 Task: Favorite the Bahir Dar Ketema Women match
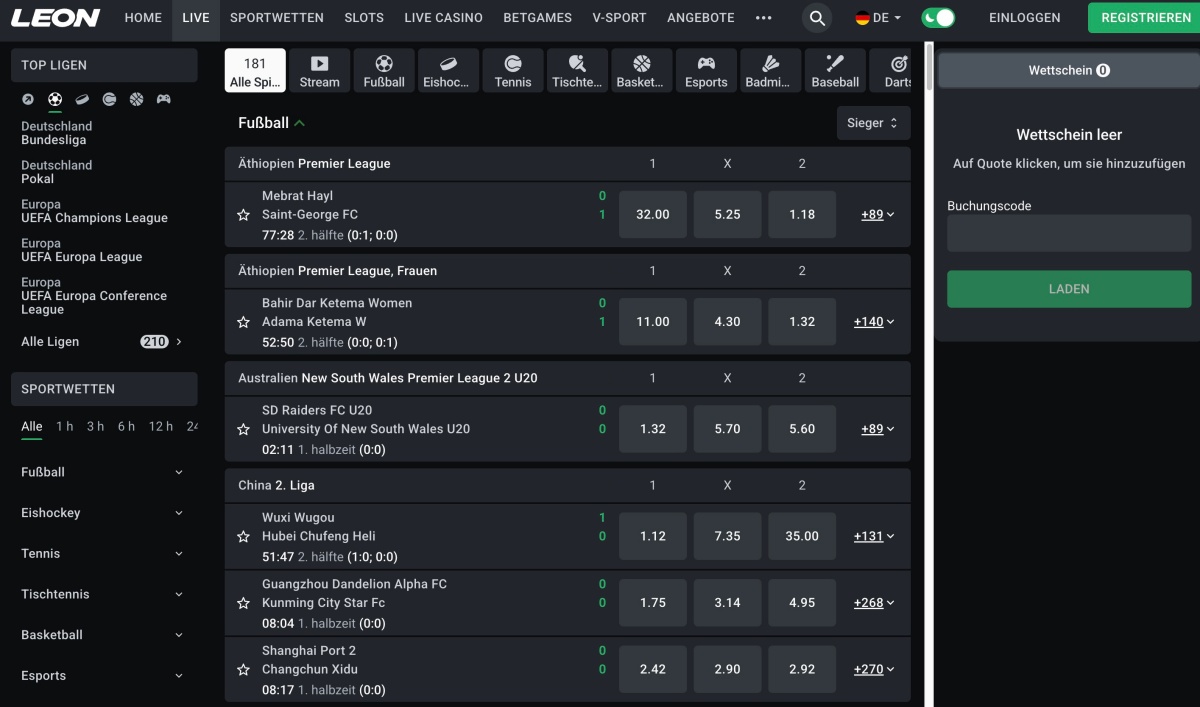pos(243,322)
